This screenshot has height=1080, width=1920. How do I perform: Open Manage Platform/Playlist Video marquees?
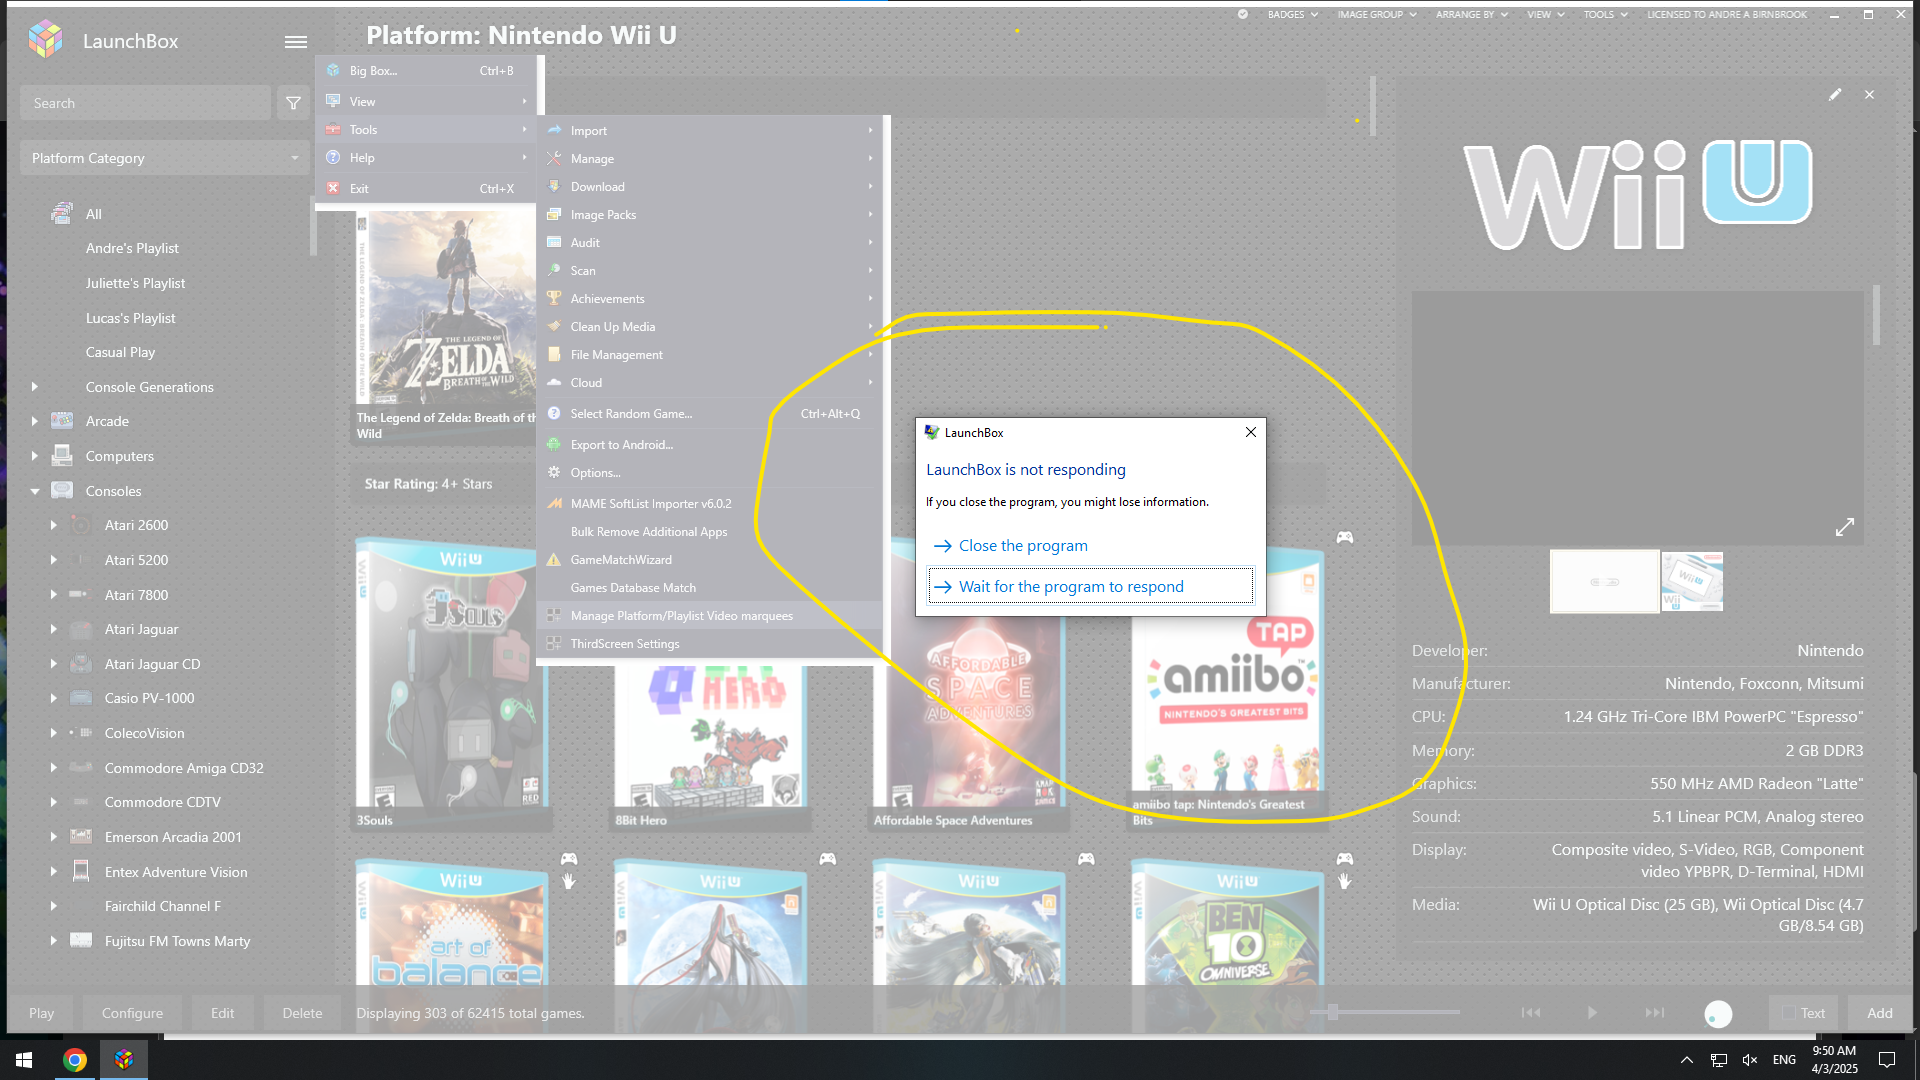point(710,616)
